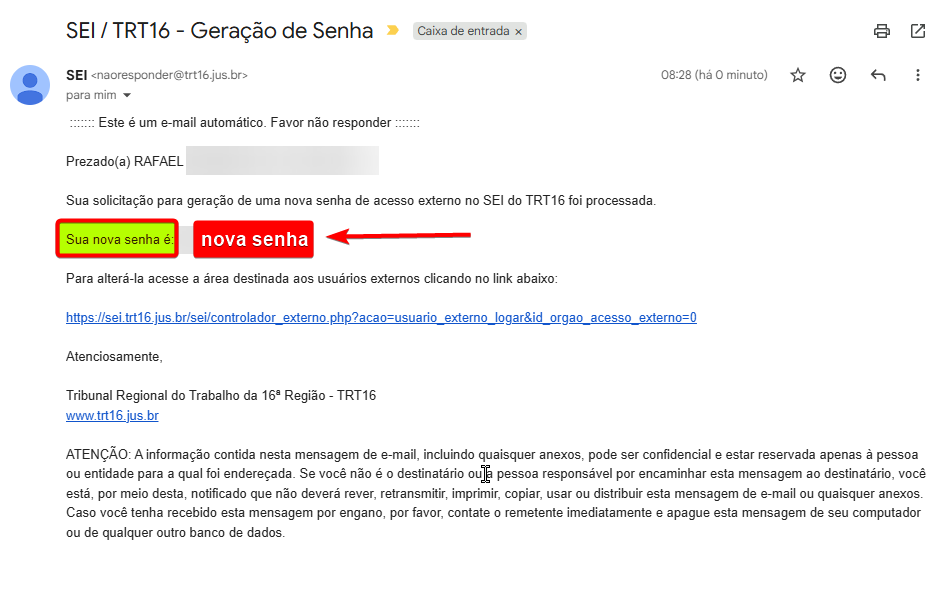Open the three-dot options dropdown

917,74
